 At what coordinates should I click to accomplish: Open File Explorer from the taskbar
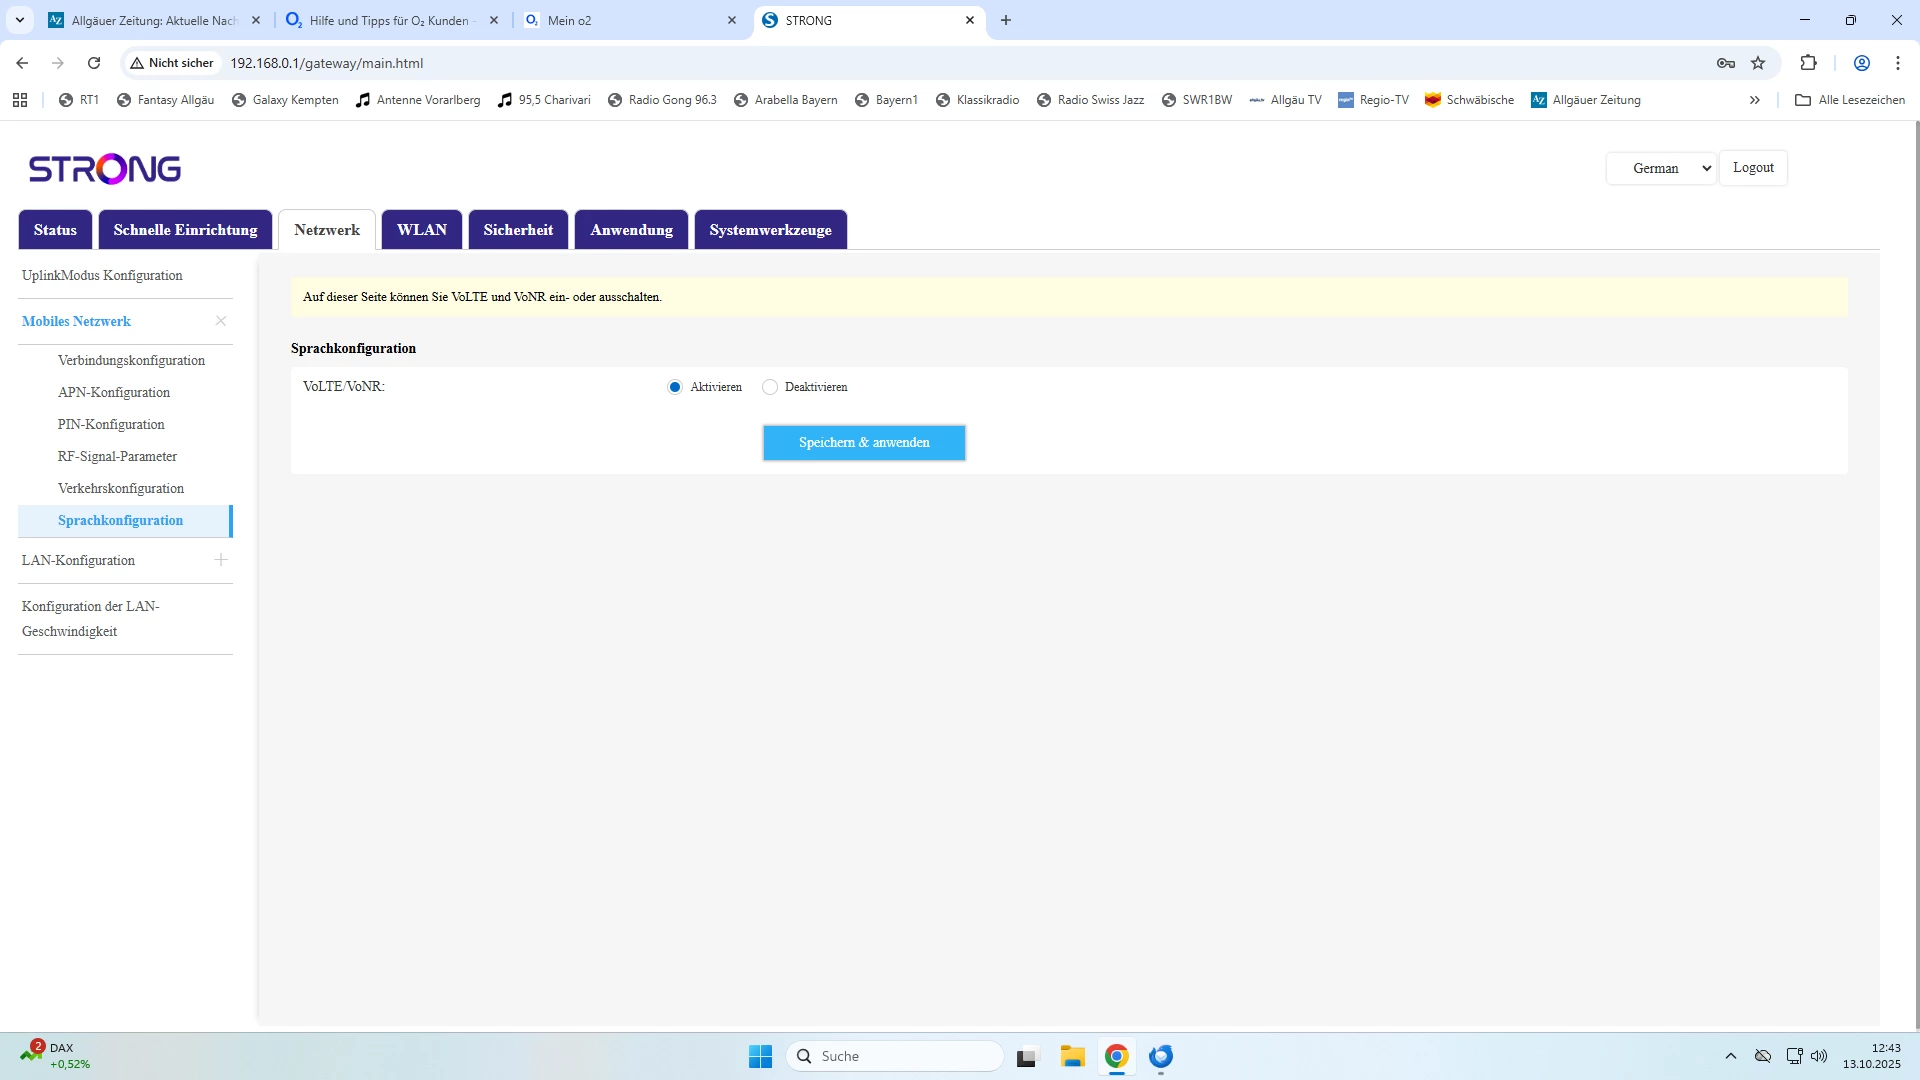pos(1072,1056)
